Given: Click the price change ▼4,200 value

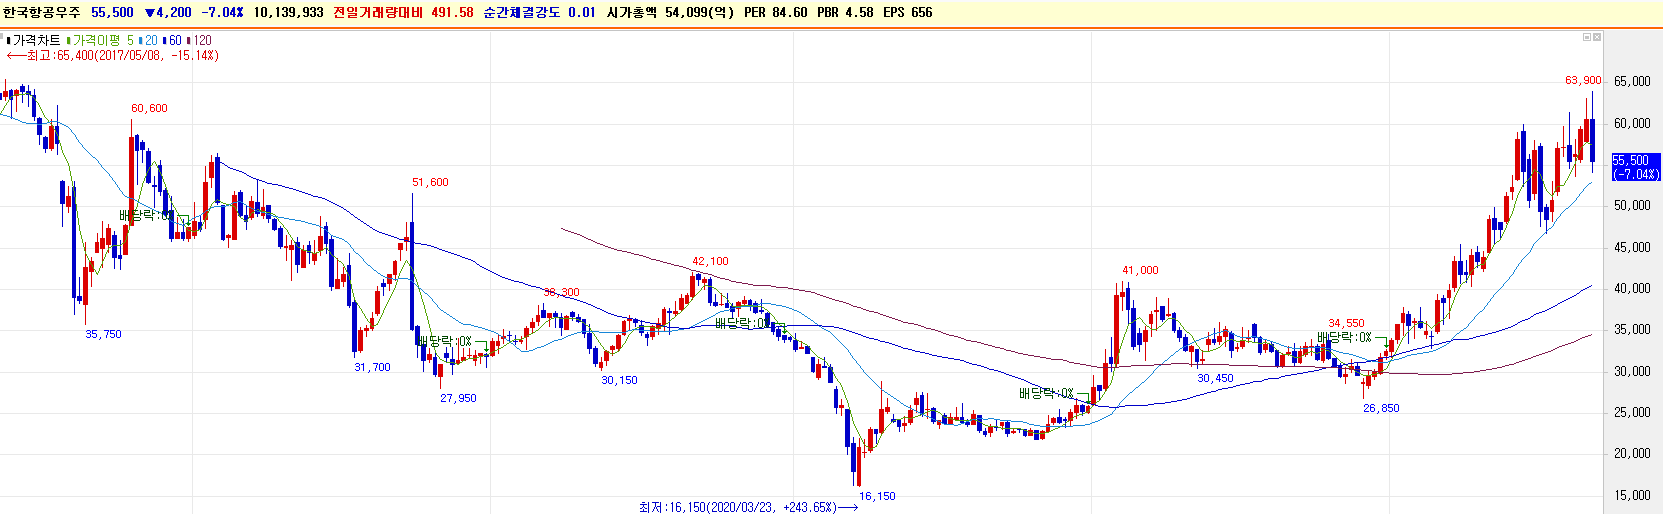Looking at the screenshot, I should click(168, 13).
